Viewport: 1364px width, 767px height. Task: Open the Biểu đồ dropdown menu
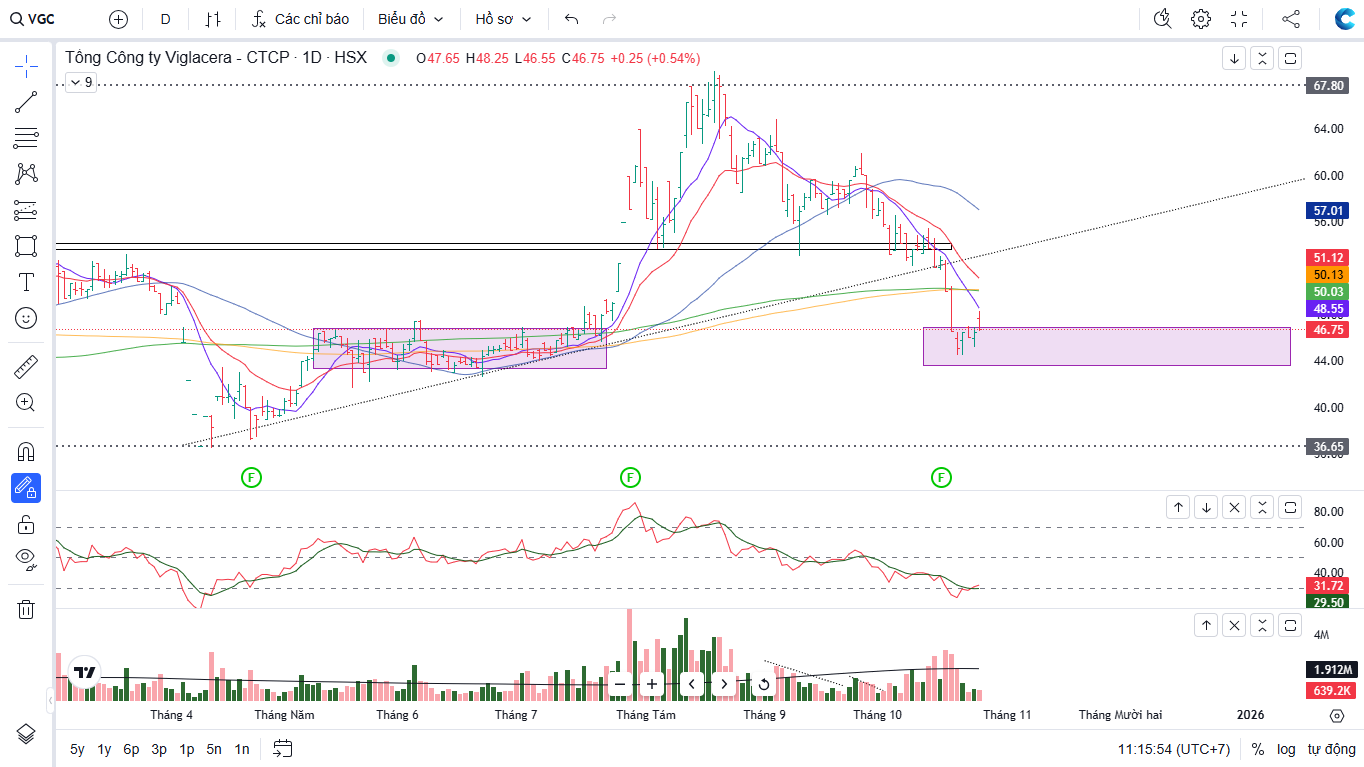click(x=410, y=19)
